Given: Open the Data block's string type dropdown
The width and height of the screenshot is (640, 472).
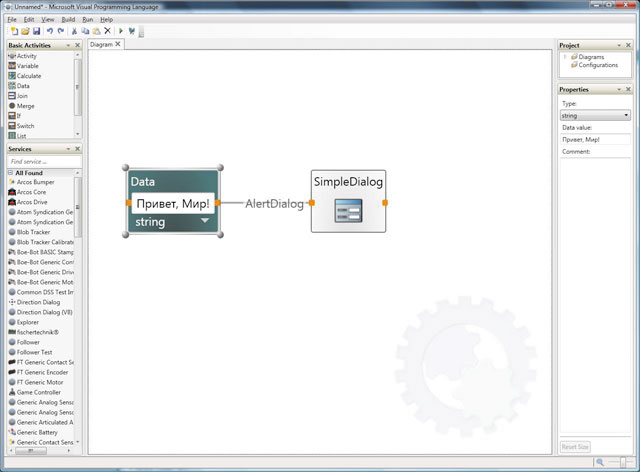Looking at the screenshot, I should coord(205,220).
